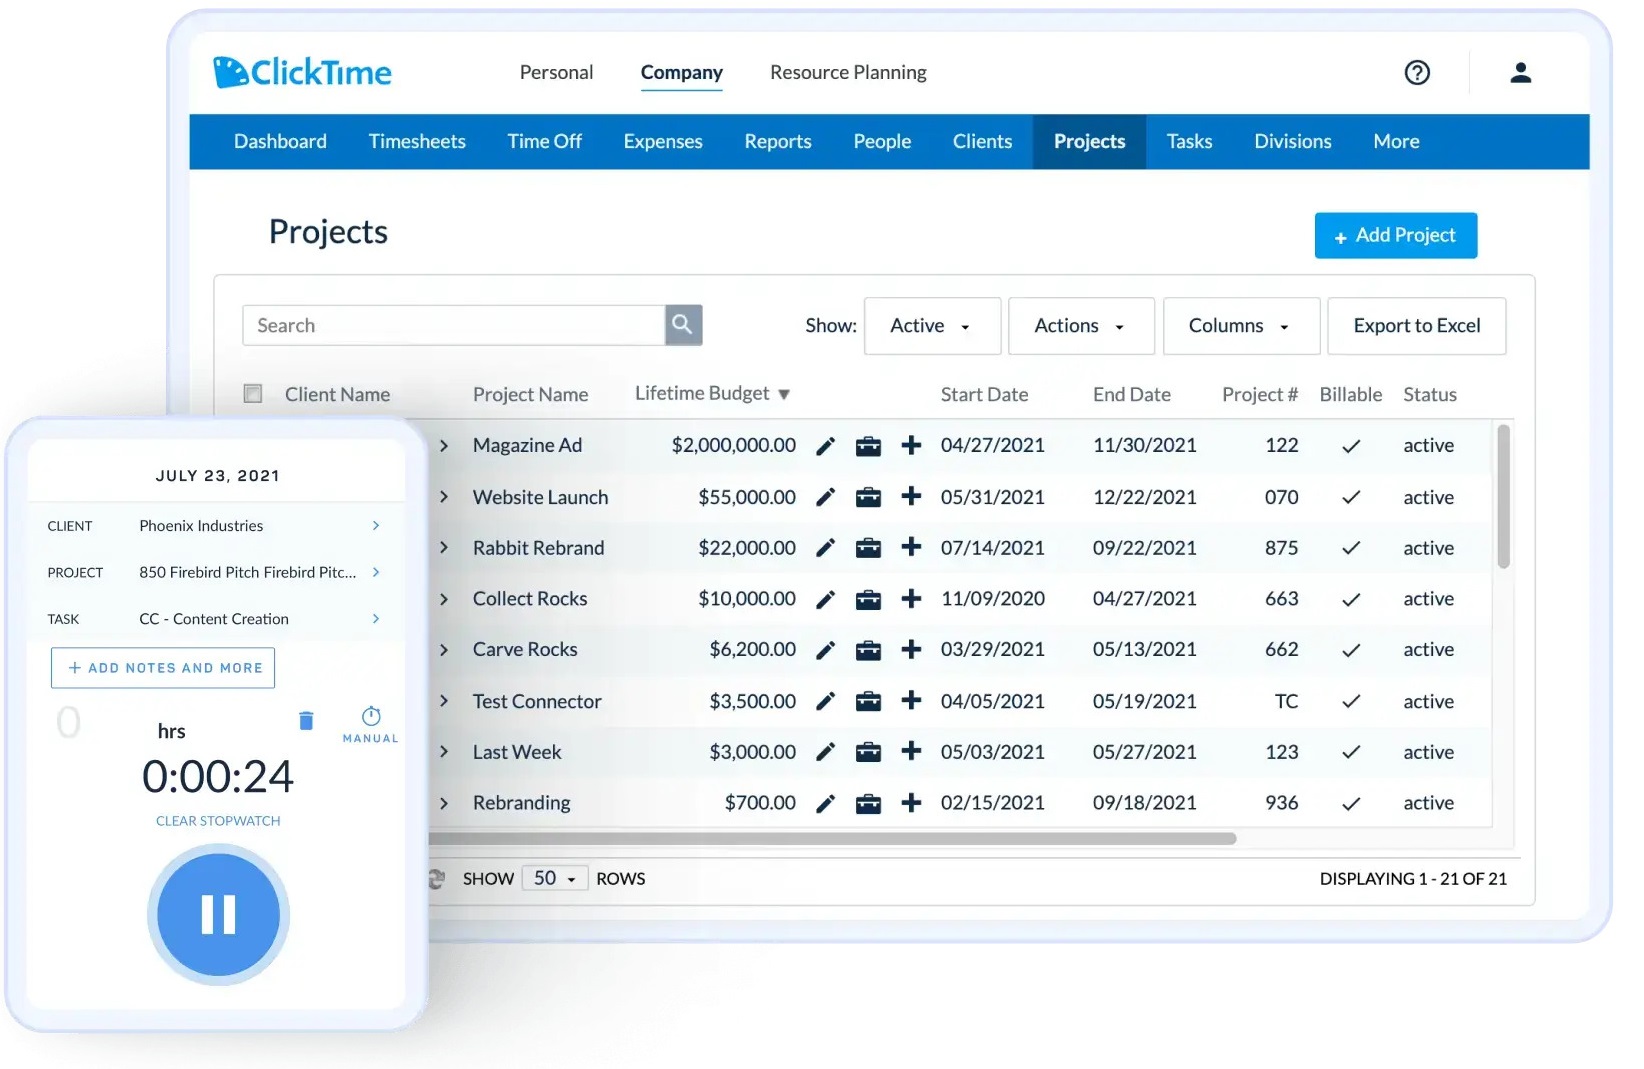Click the search magnifier icon button

point(683,325)
